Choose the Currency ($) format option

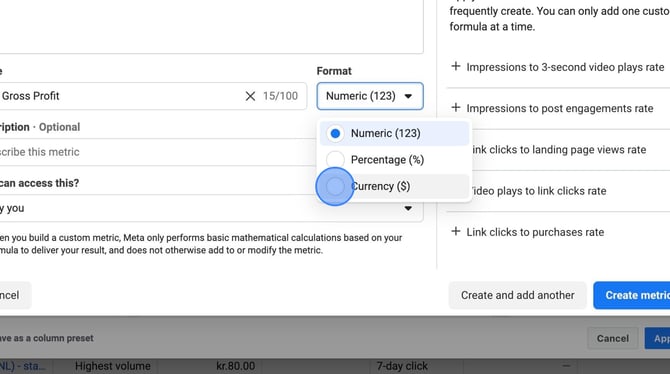point(394,186)
